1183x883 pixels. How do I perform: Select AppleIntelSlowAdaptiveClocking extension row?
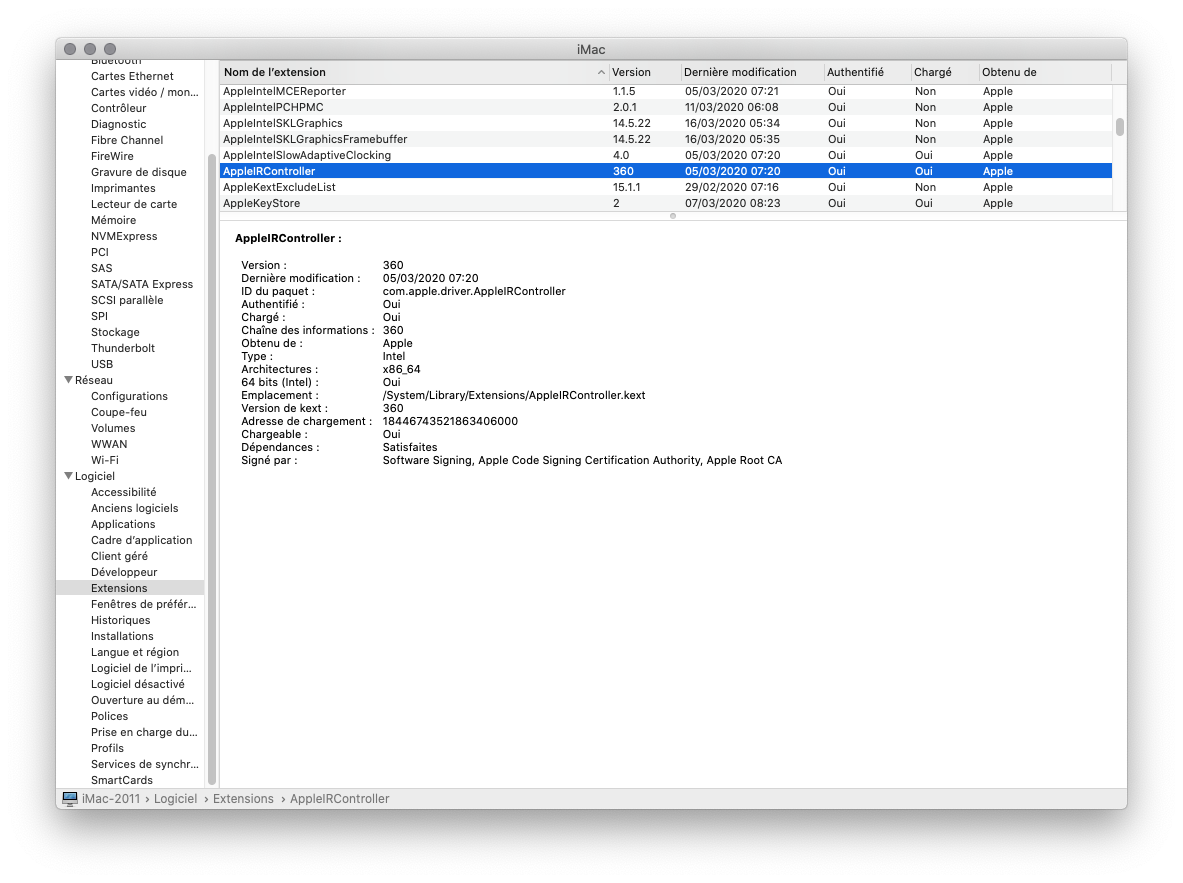point(665,155)
